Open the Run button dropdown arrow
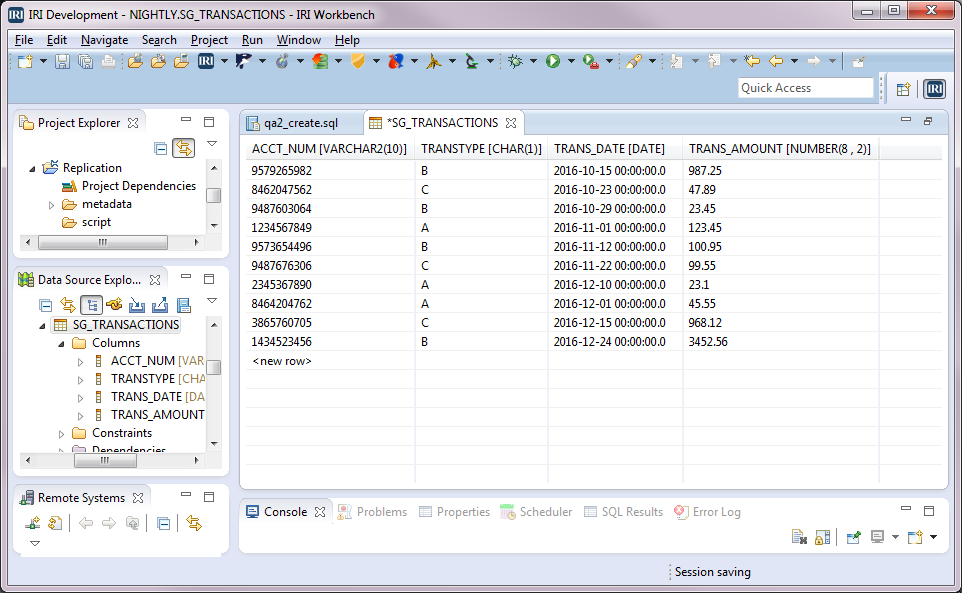Image resolution: width=962 pixels, height=593 pixels. click(571, 61)
